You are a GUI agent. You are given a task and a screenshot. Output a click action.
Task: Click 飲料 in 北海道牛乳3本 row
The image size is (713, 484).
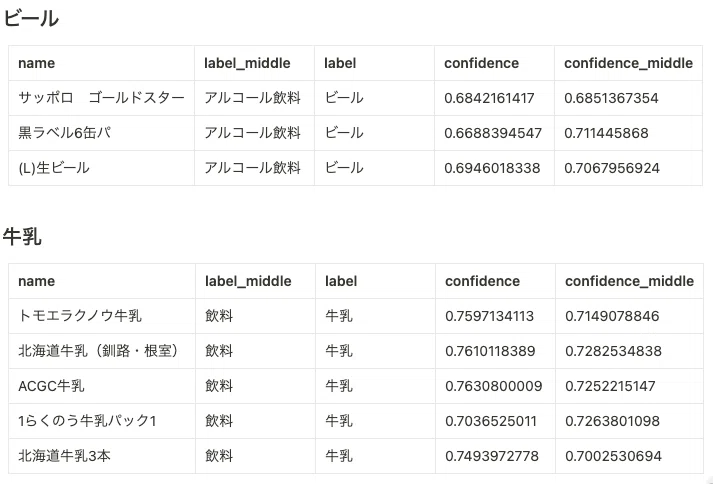(219, 456)
